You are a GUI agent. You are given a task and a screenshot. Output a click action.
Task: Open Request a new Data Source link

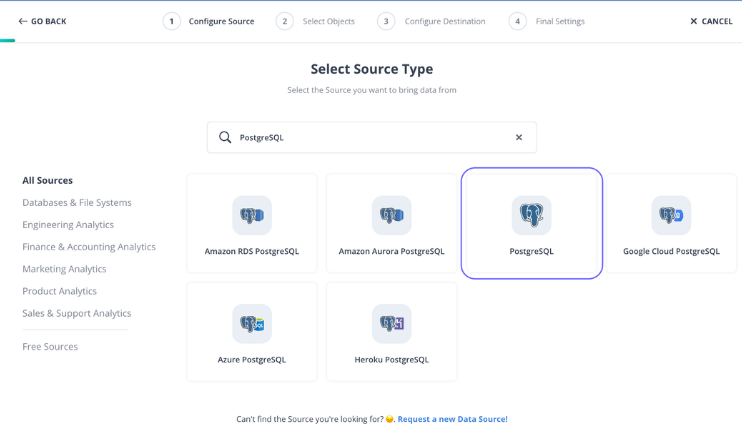[452, 419]
